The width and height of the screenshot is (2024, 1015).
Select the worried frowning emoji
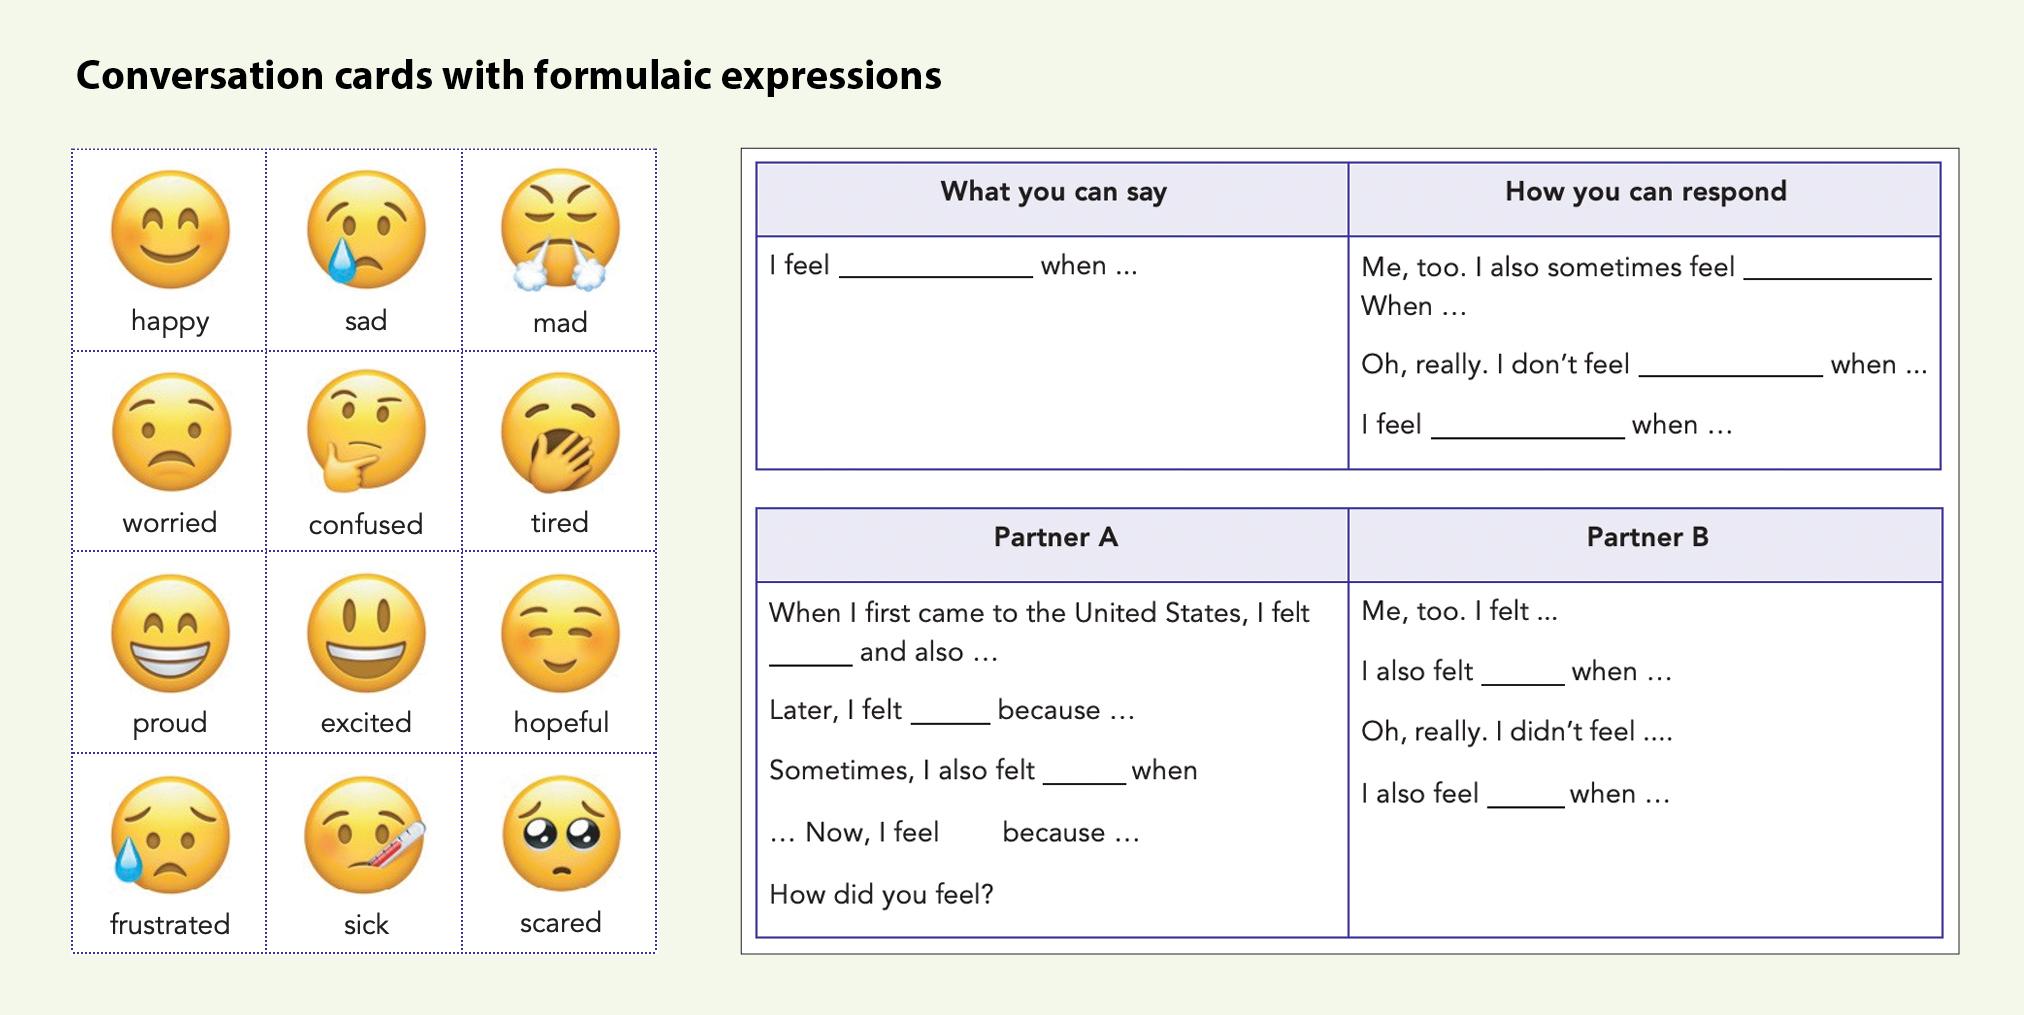[170, 432]
